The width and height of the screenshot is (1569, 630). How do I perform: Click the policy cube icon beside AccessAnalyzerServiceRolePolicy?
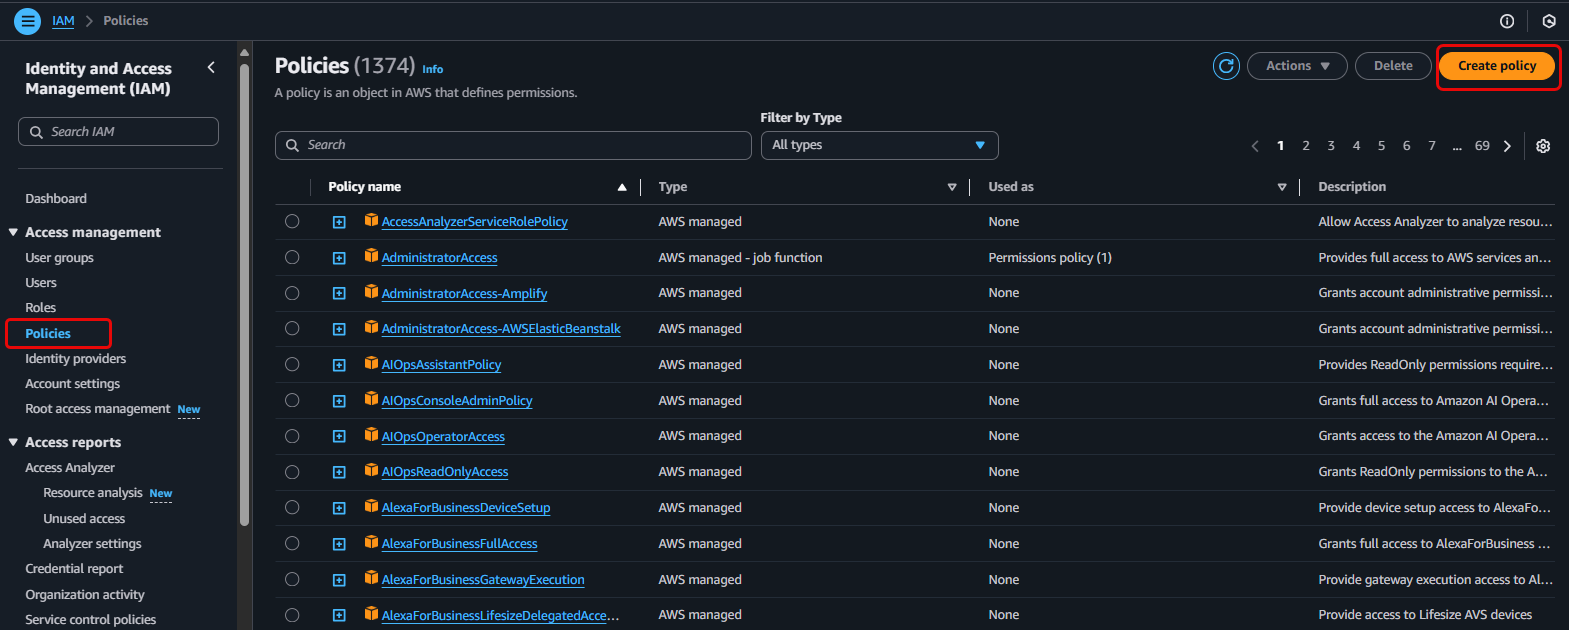(371, 220)
